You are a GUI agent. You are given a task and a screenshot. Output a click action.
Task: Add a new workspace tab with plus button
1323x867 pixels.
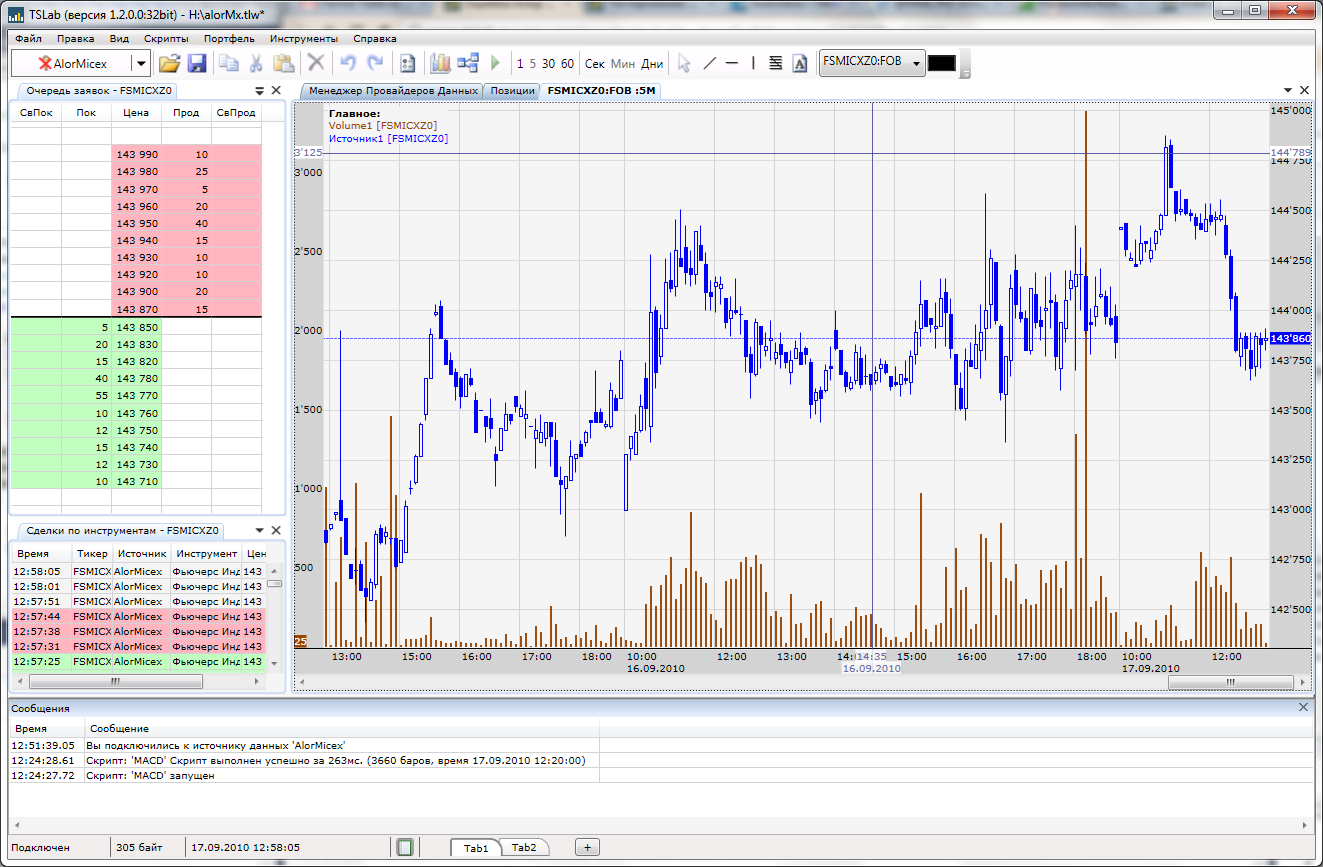(588, 847)
